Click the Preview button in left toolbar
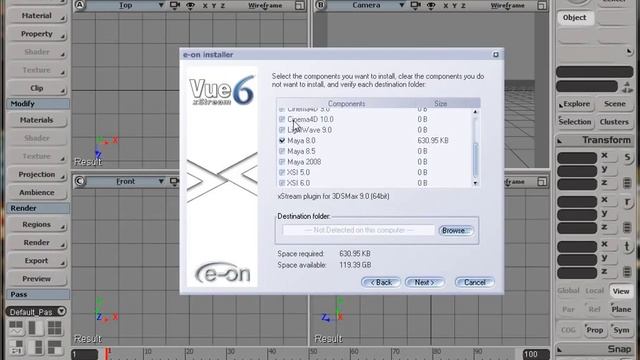640x360 pixels. coord(37,279)
